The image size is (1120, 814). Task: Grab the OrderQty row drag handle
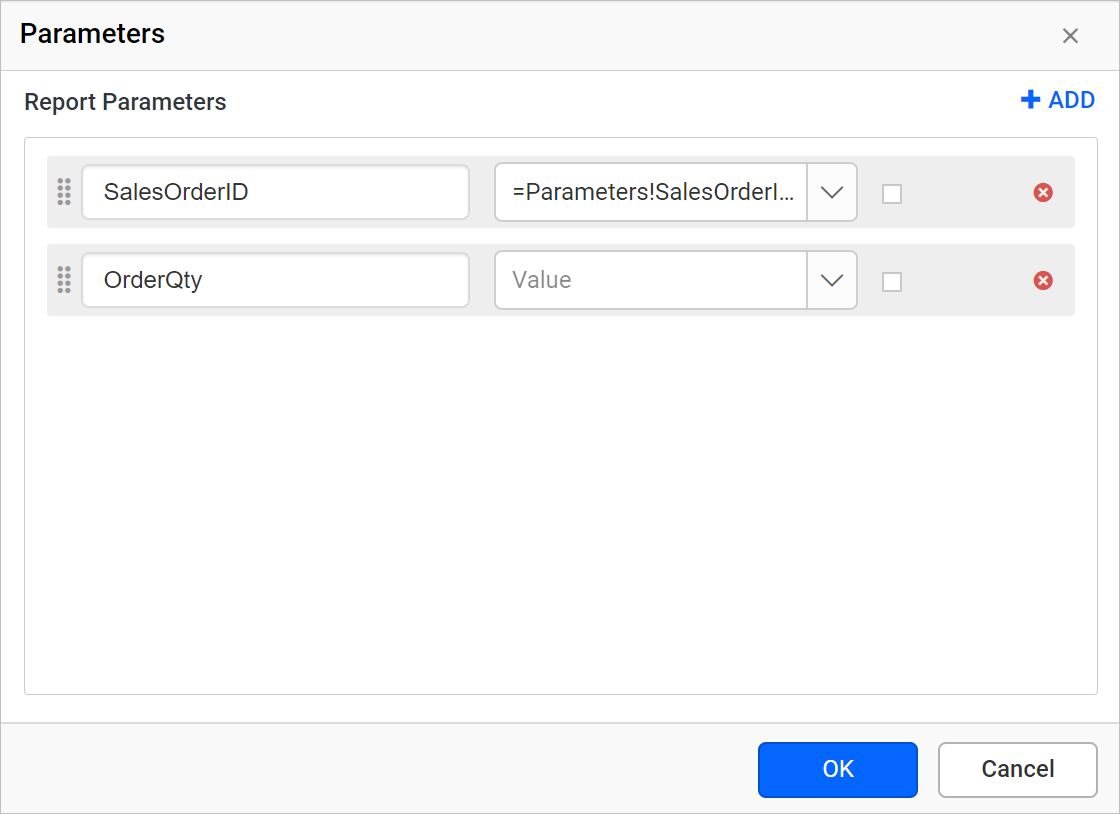tap(64, 280)
